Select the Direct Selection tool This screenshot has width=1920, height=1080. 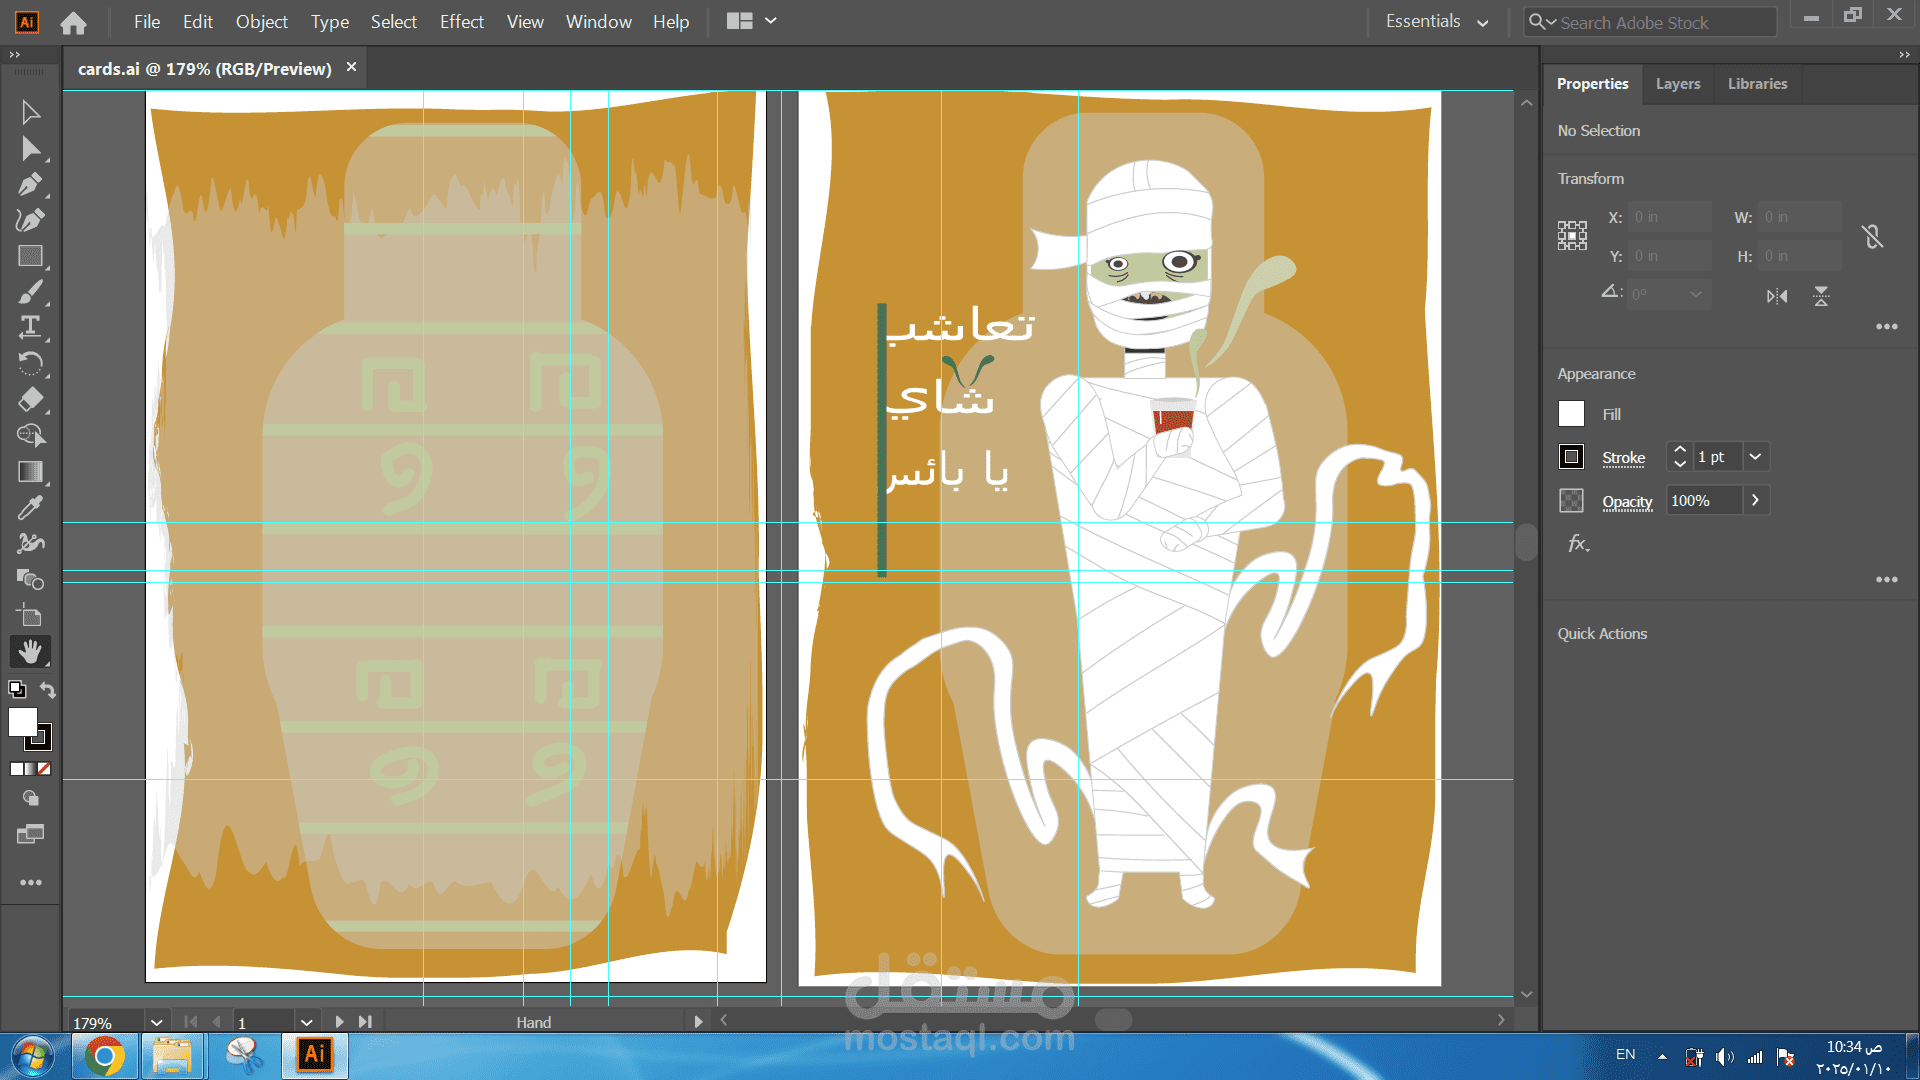pos(30,149)
